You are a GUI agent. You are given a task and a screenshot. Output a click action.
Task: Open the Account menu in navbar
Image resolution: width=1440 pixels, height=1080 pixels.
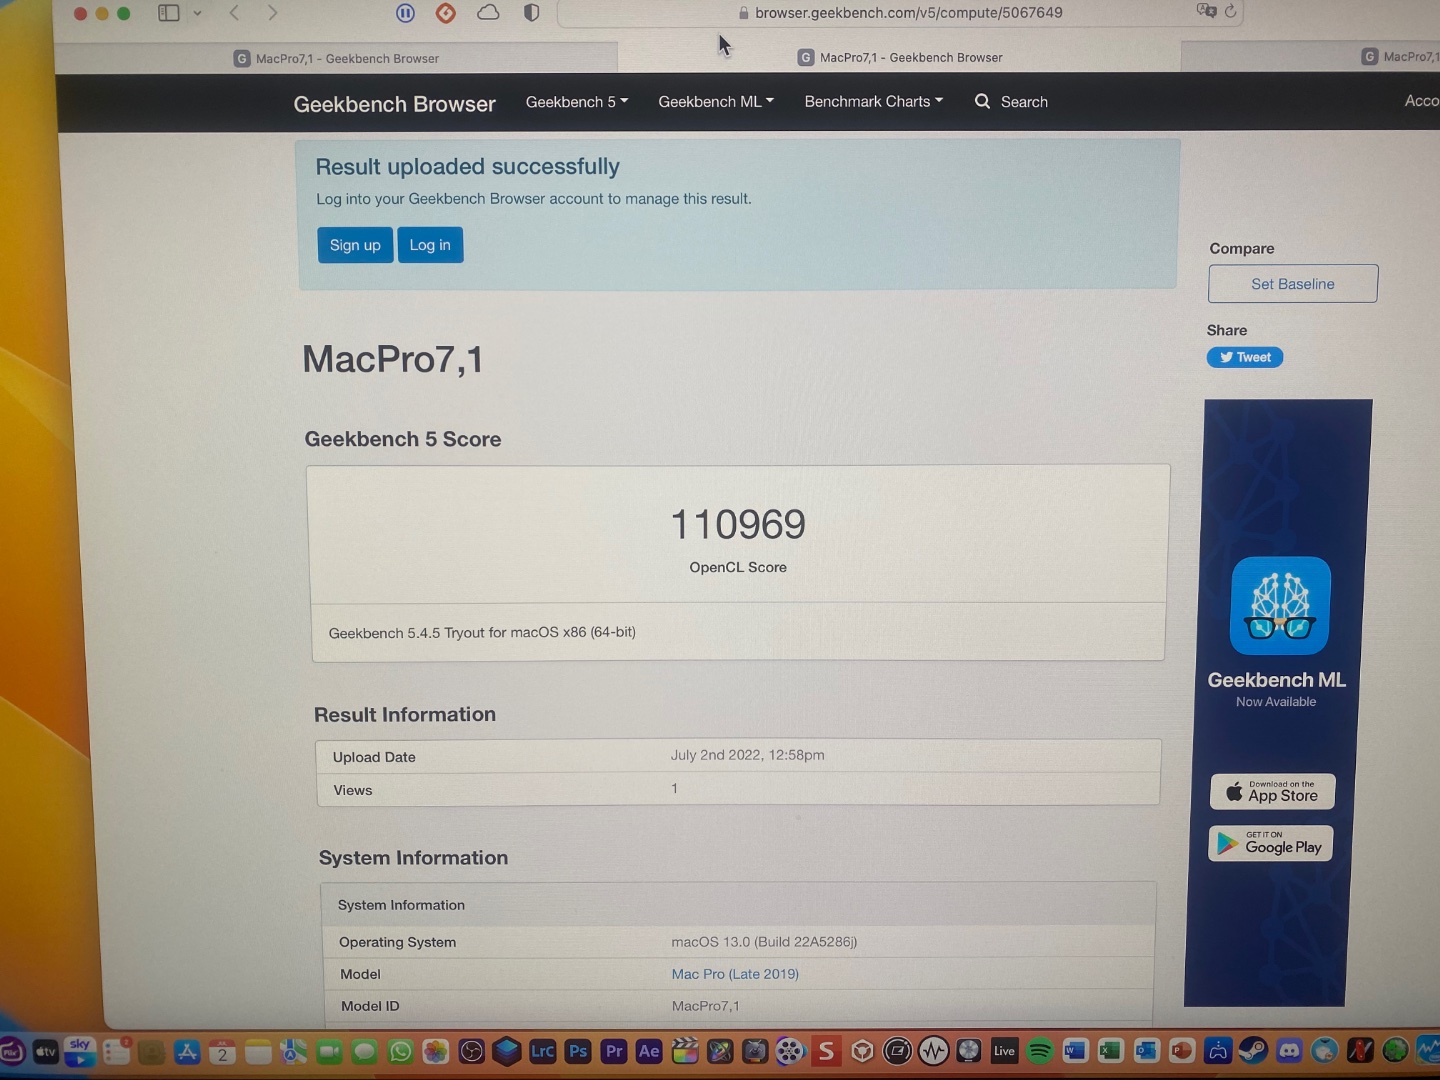pyautogui.click(x=1421, y=100)
